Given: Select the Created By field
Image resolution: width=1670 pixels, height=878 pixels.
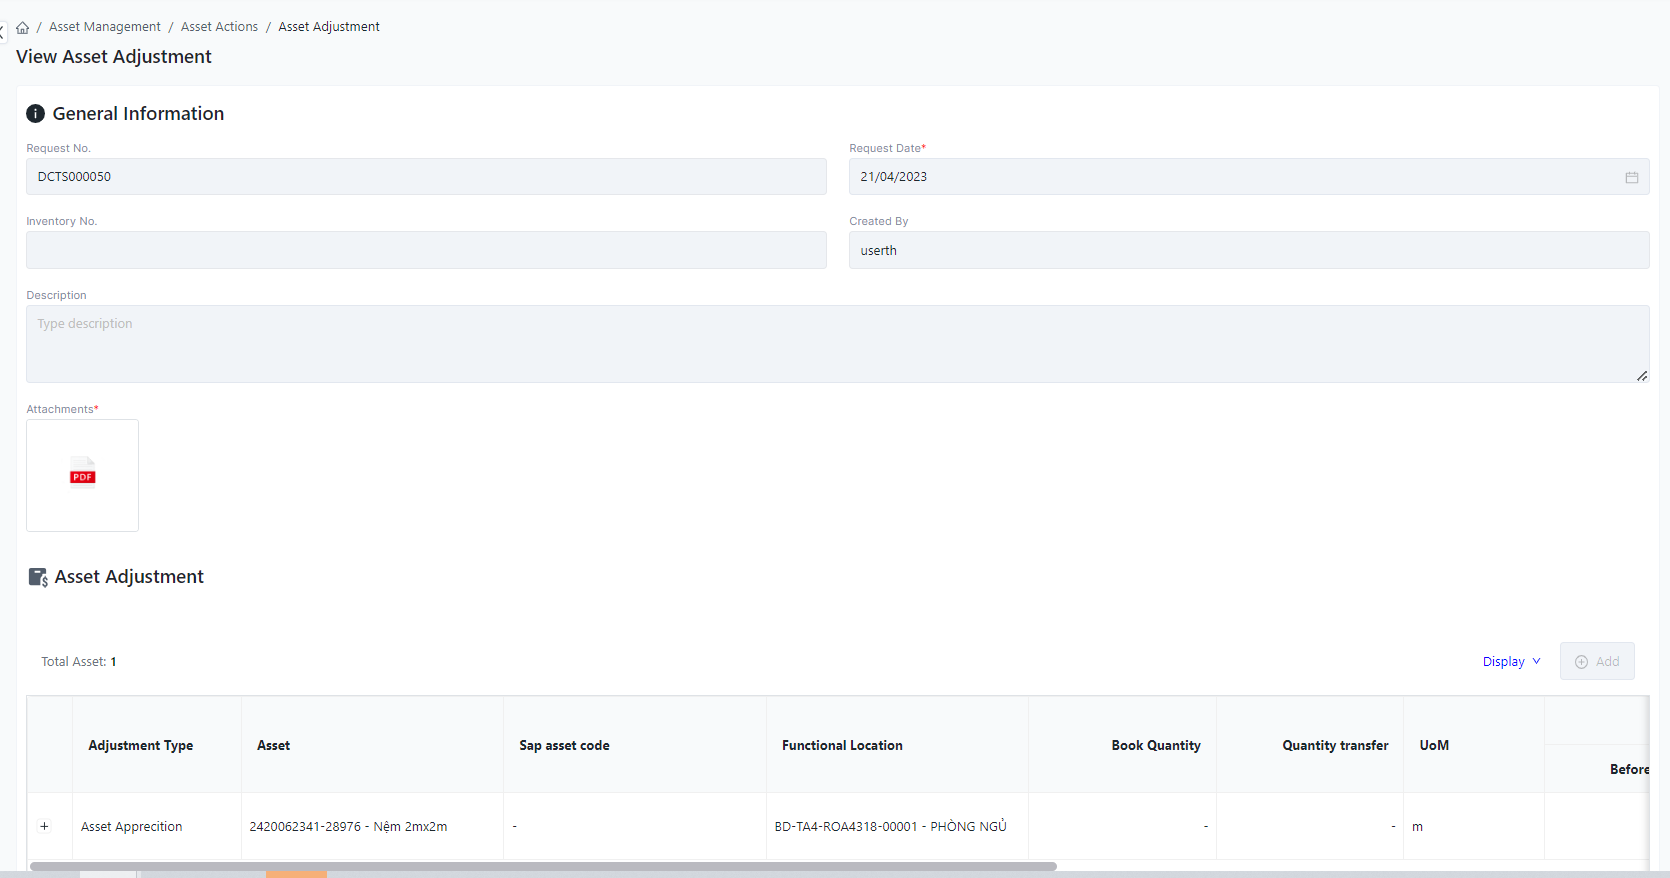Looking at the screenshot, I should pyautogui.click(x=1248, y=250).
